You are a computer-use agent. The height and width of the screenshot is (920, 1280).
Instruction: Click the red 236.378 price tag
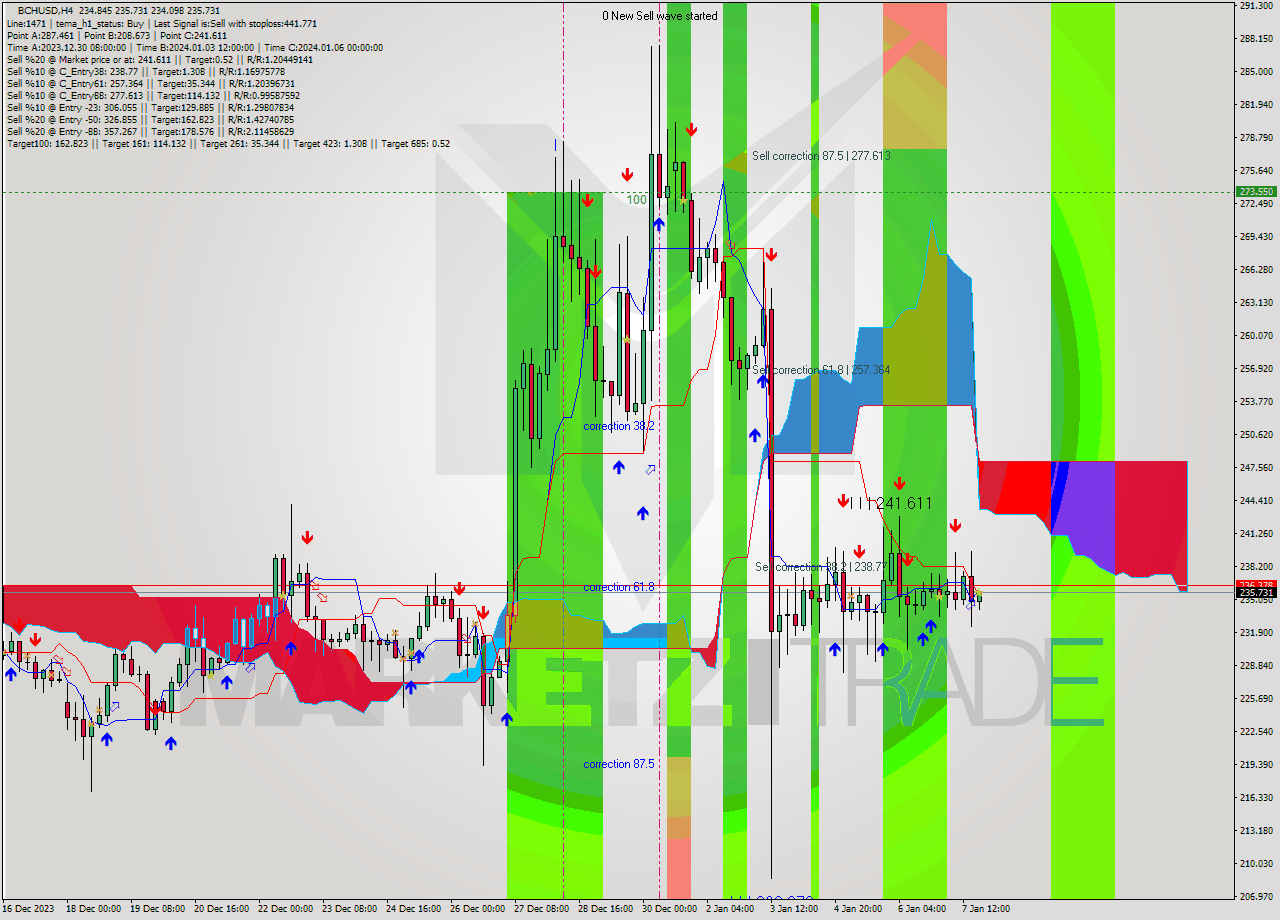click(x=1256, y=585)
